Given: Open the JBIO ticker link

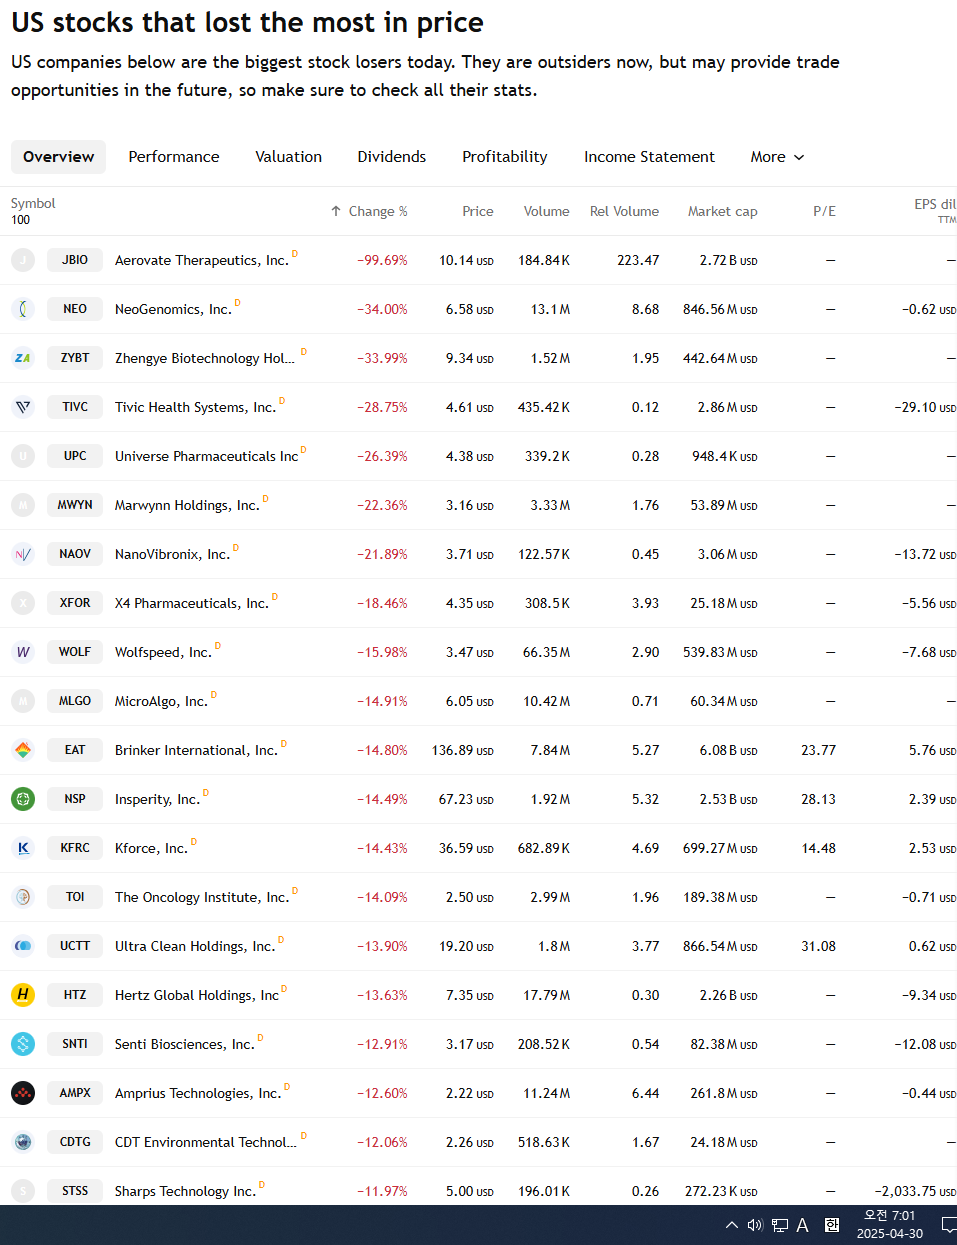Looking at the screenshot, I should click(x=75, y=260).
